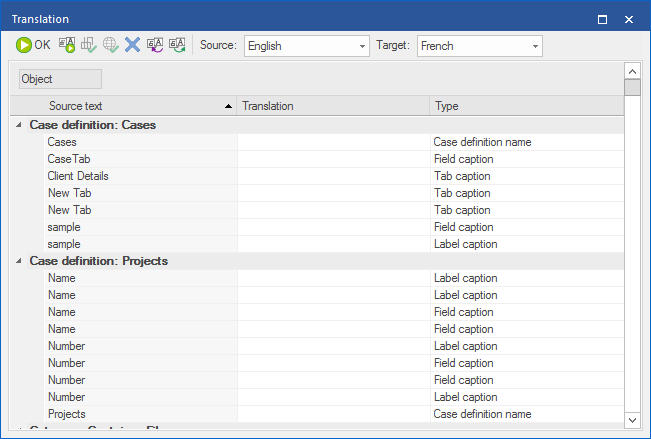Viewport: 651px width, 439px height.
Task: Click the translation icon with green play arrow
Action: [67, 45]
